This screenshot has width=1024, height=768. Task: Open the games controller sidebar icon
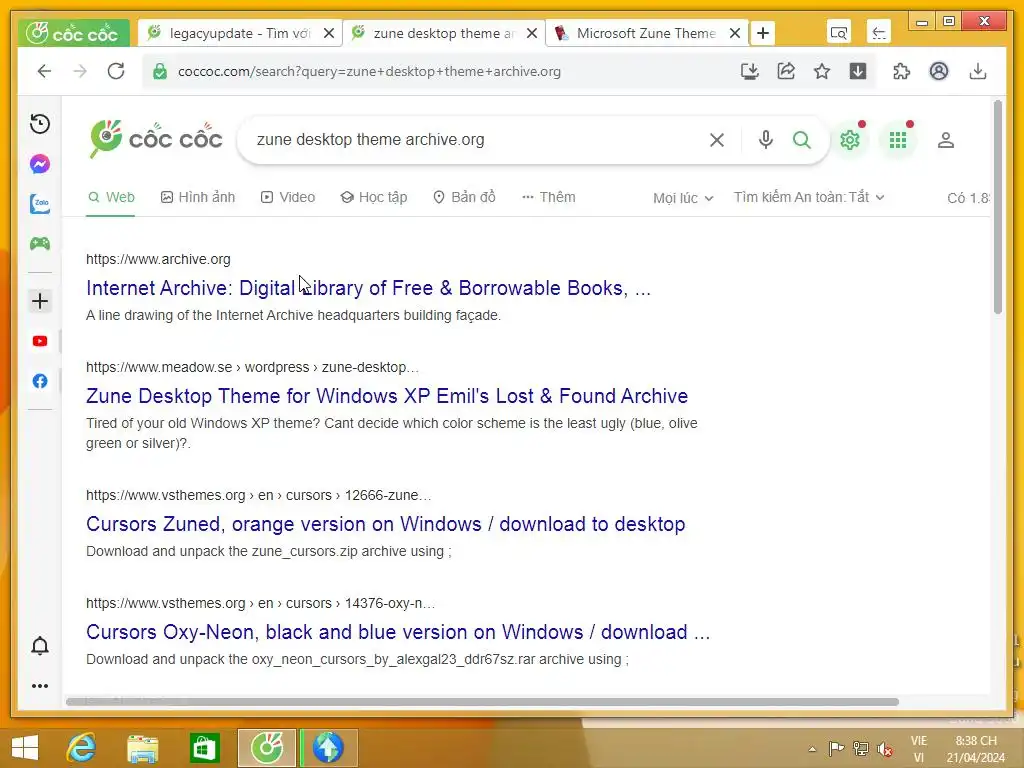pos(40,244)
